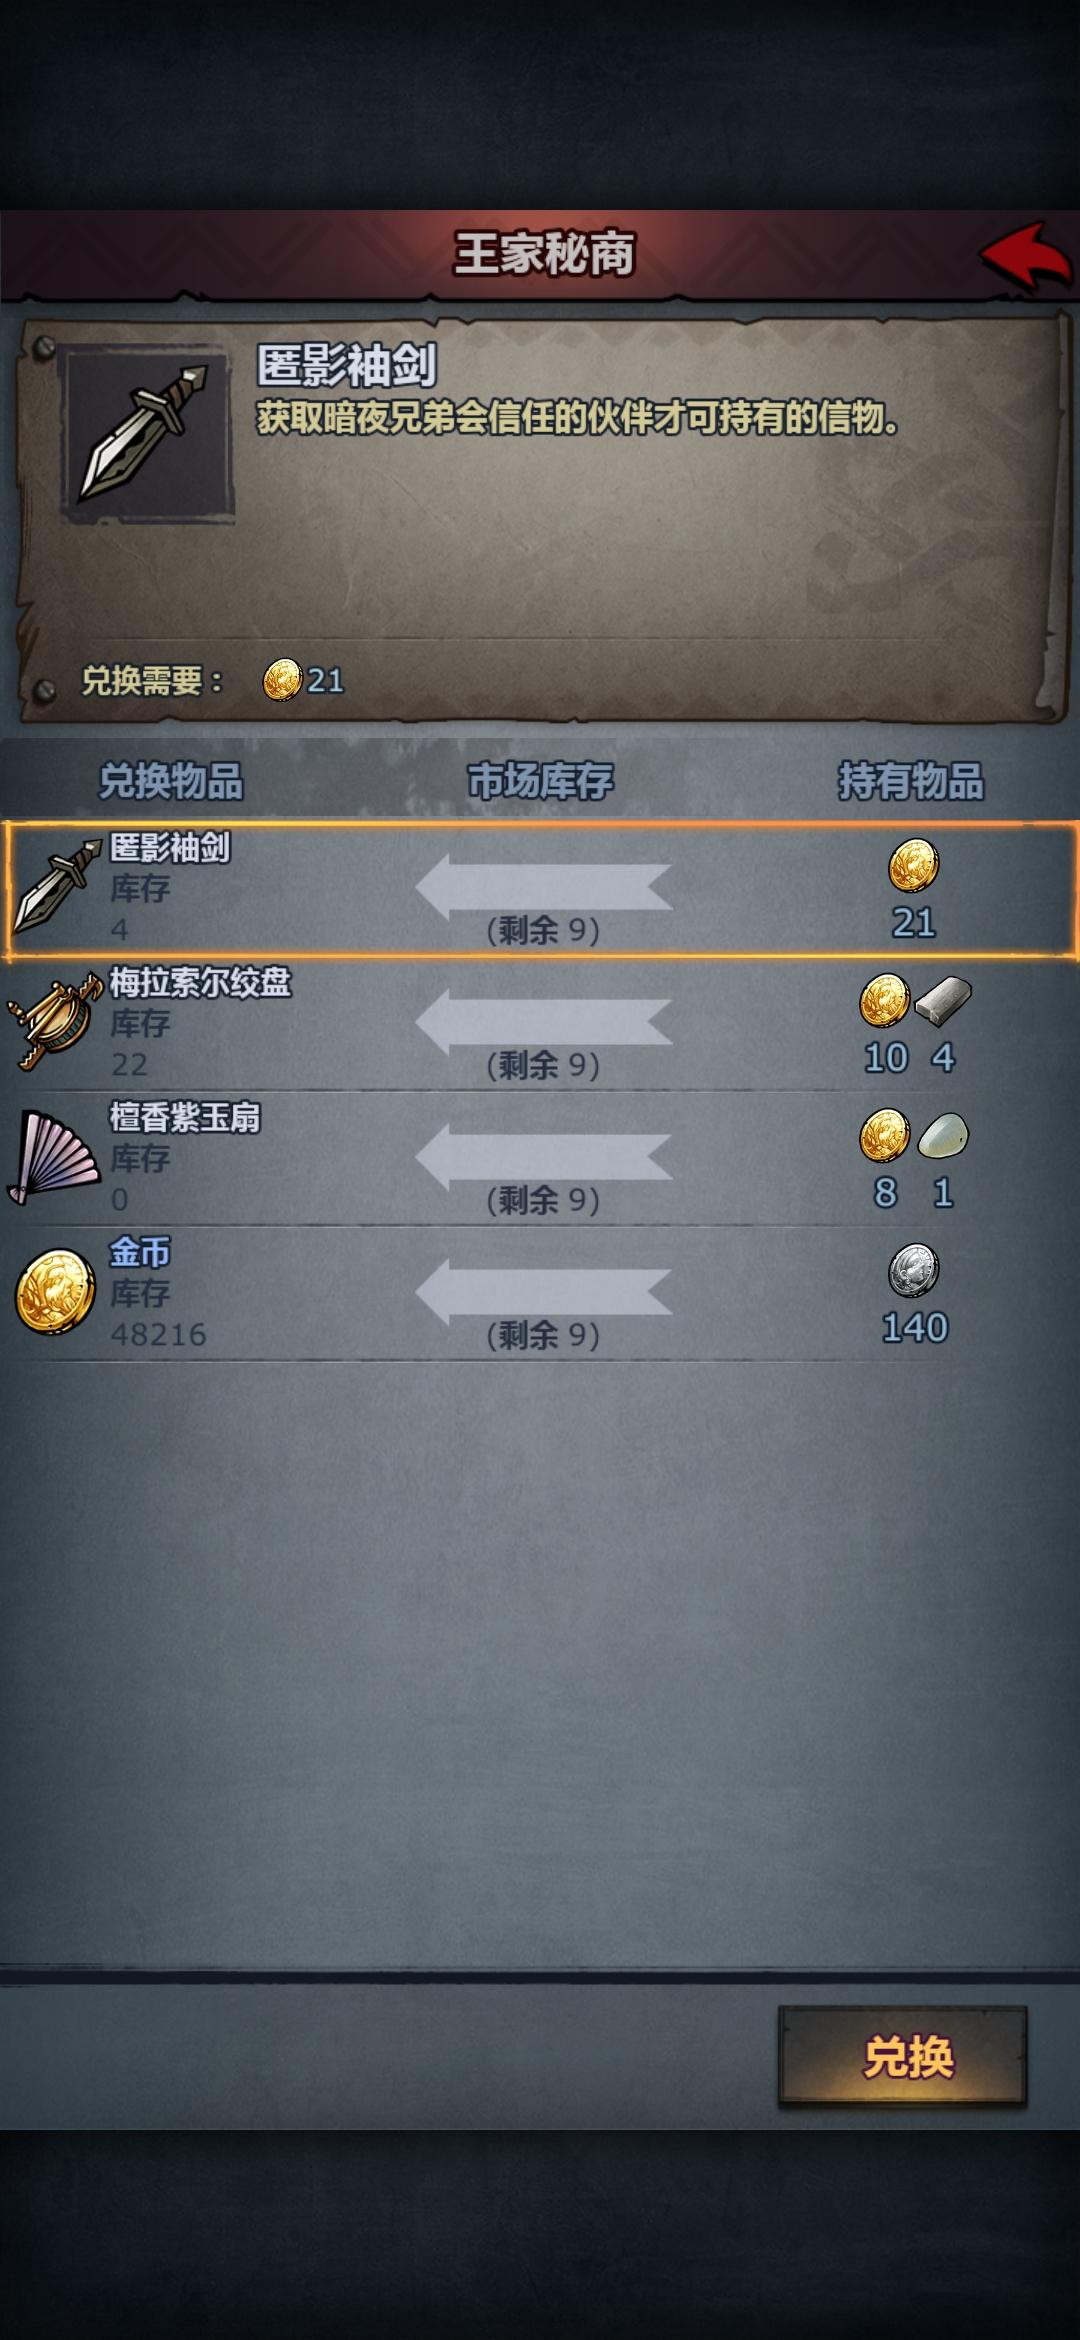This screenshot has height=2340, width=1080.
Task: Click the 金币 row exchange arrow
Action: coord(543,1292)
